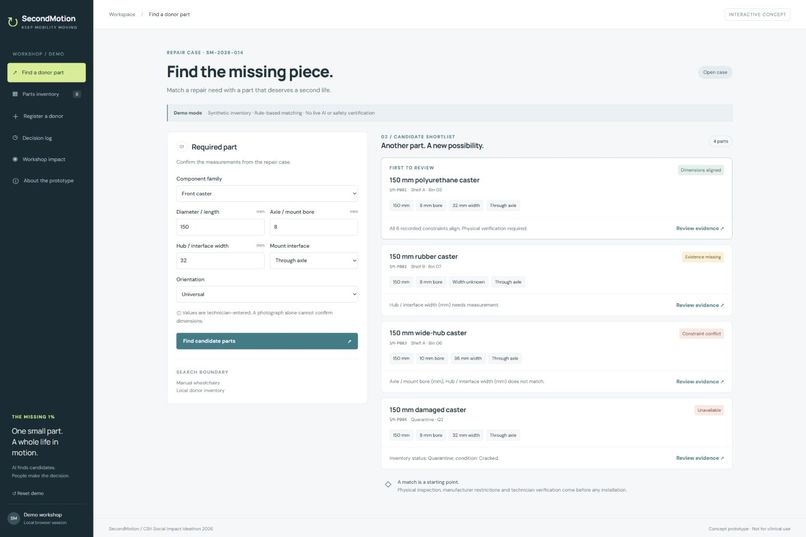Review evidence for the damaged caster
The height and width of the screenshot is (537, 806).
pos(700,458)
